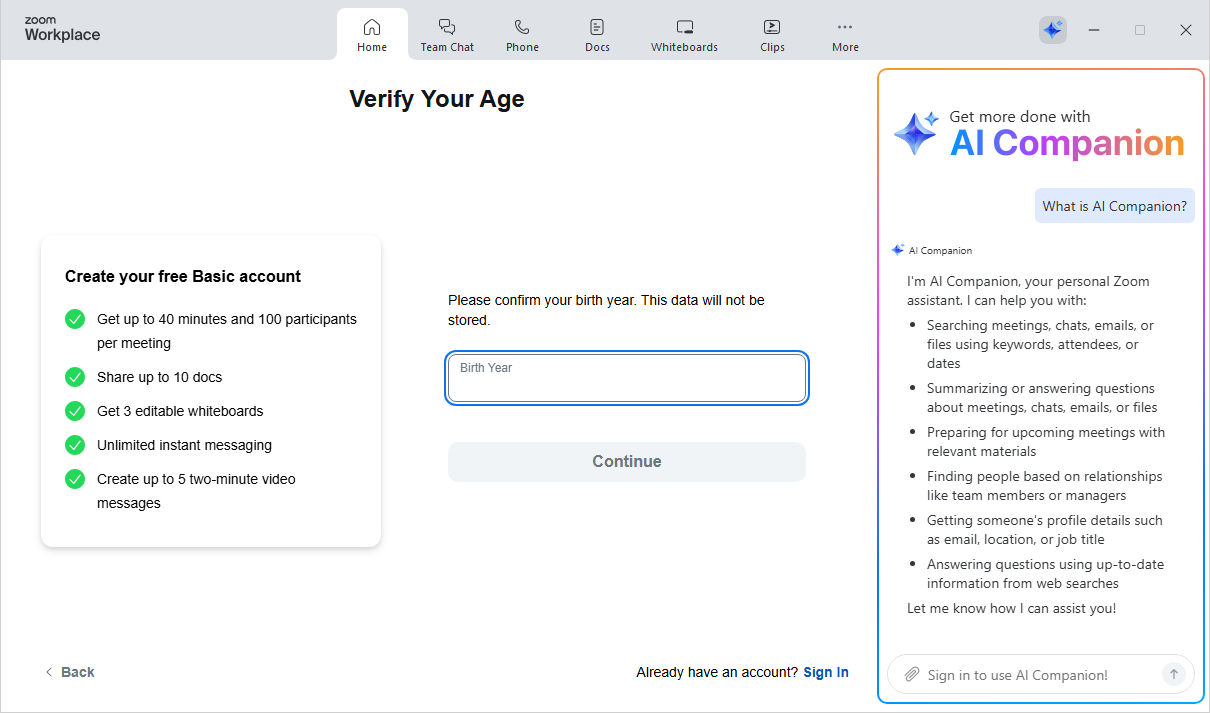
Task: Click the Sign In link
Action: pos(825,672)
